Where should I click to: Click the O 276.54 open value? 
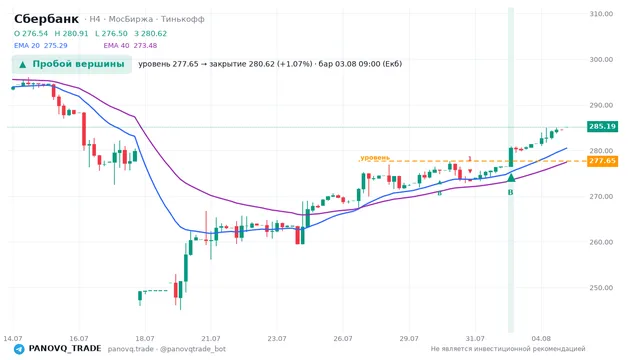click(31, 33)
